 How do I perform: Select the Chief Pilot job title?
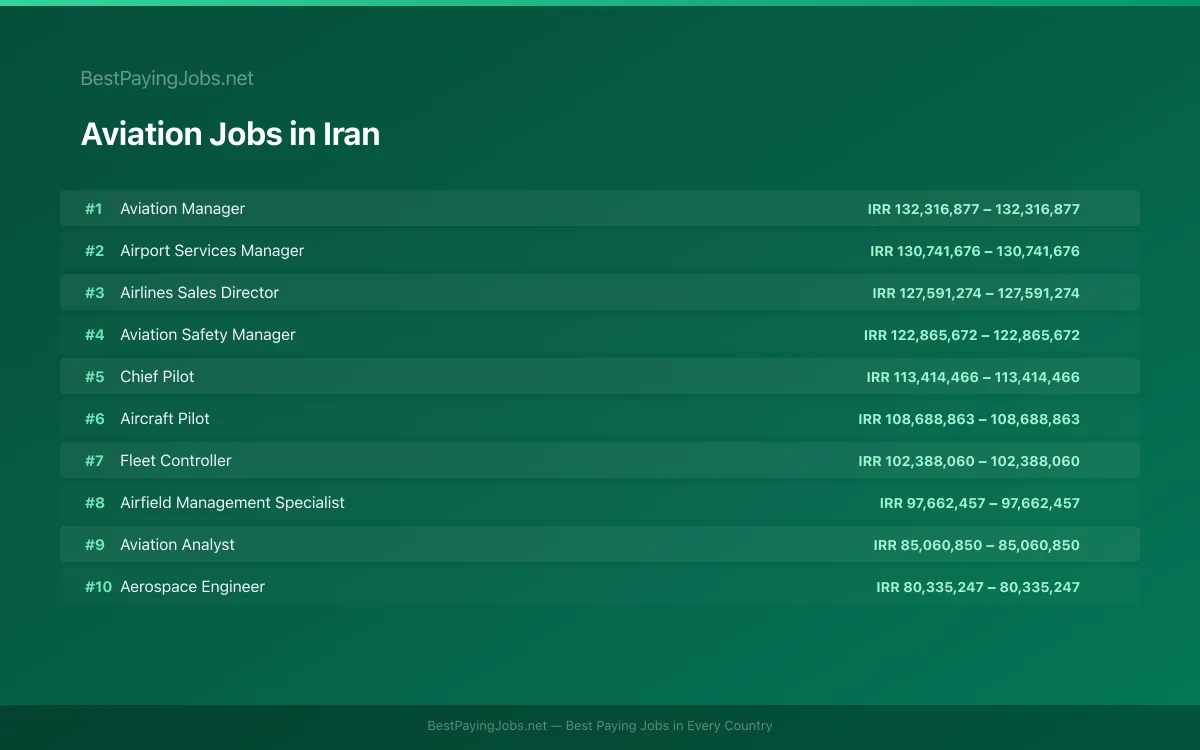pos(157,377)
